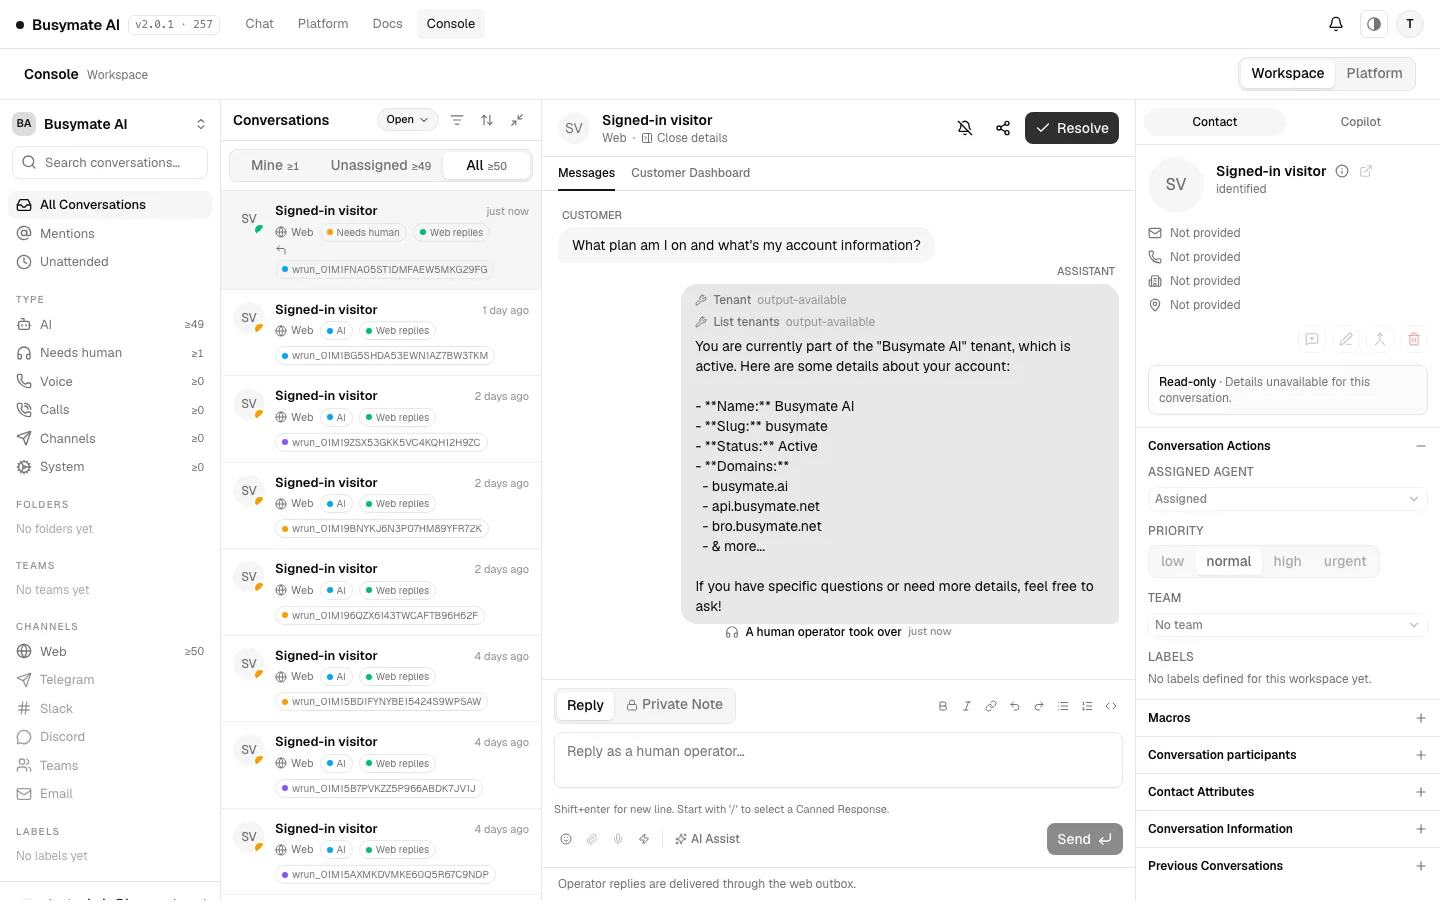Send the reply
The width and height of the screenshot is (1440, 912).
(x=1084, y=839)
